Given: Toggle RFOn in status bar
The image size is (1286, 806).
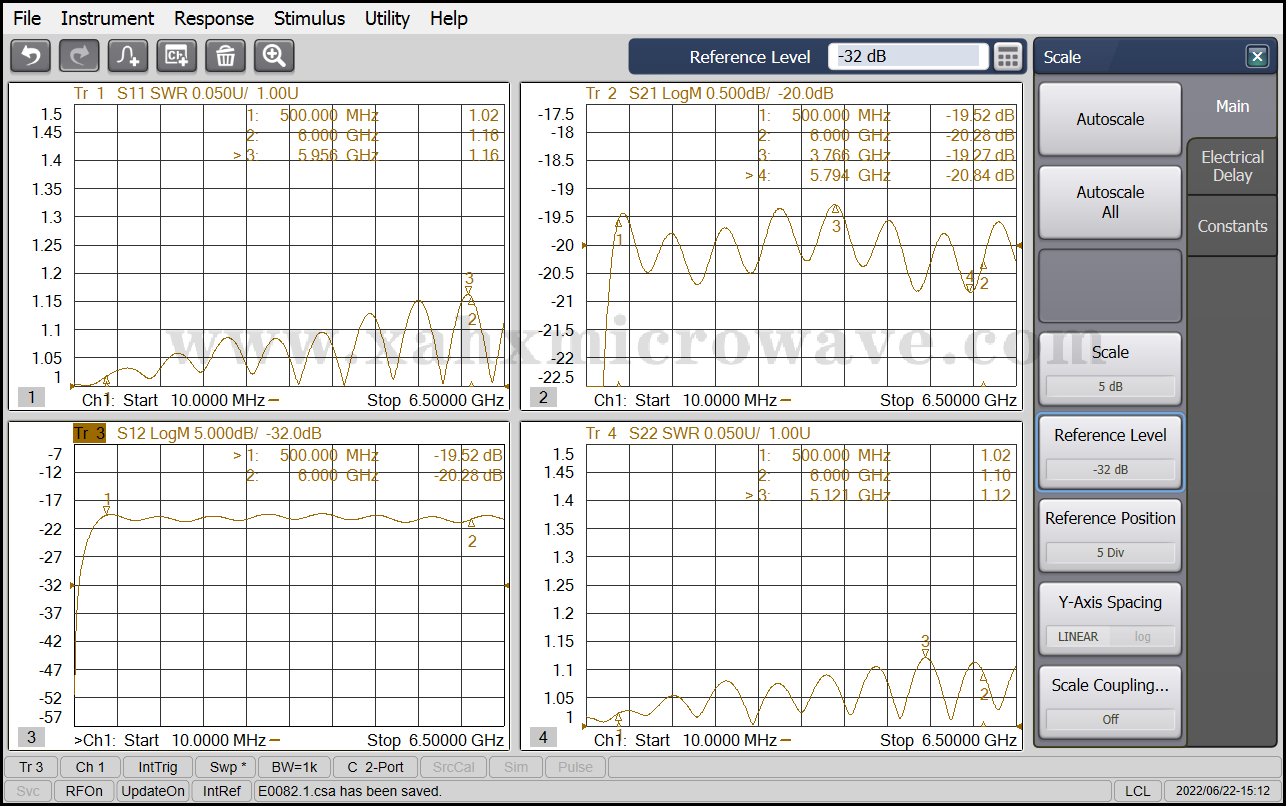Looking at the screenshot, I should 84,791.
